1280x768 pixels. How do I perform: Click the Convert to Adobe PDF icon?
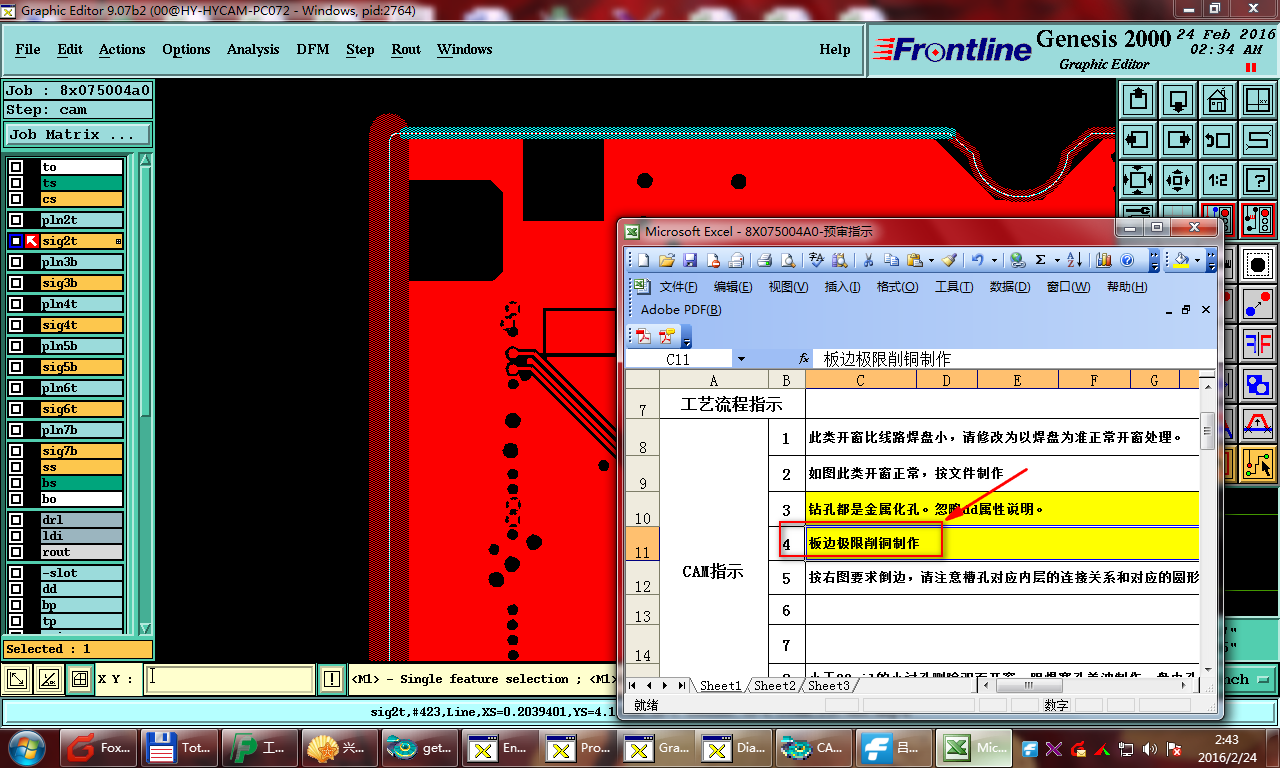(643, 336)
